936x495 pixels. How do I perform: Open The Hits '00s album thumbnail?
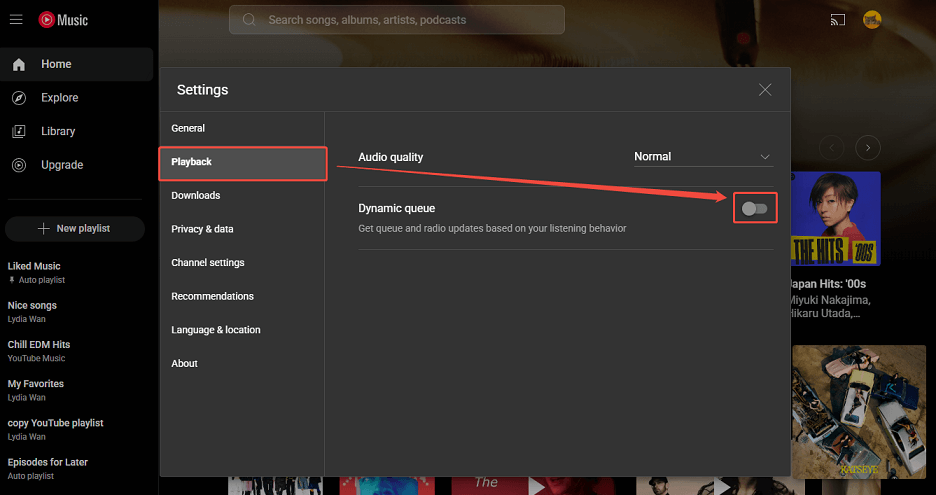click(836, 219)
